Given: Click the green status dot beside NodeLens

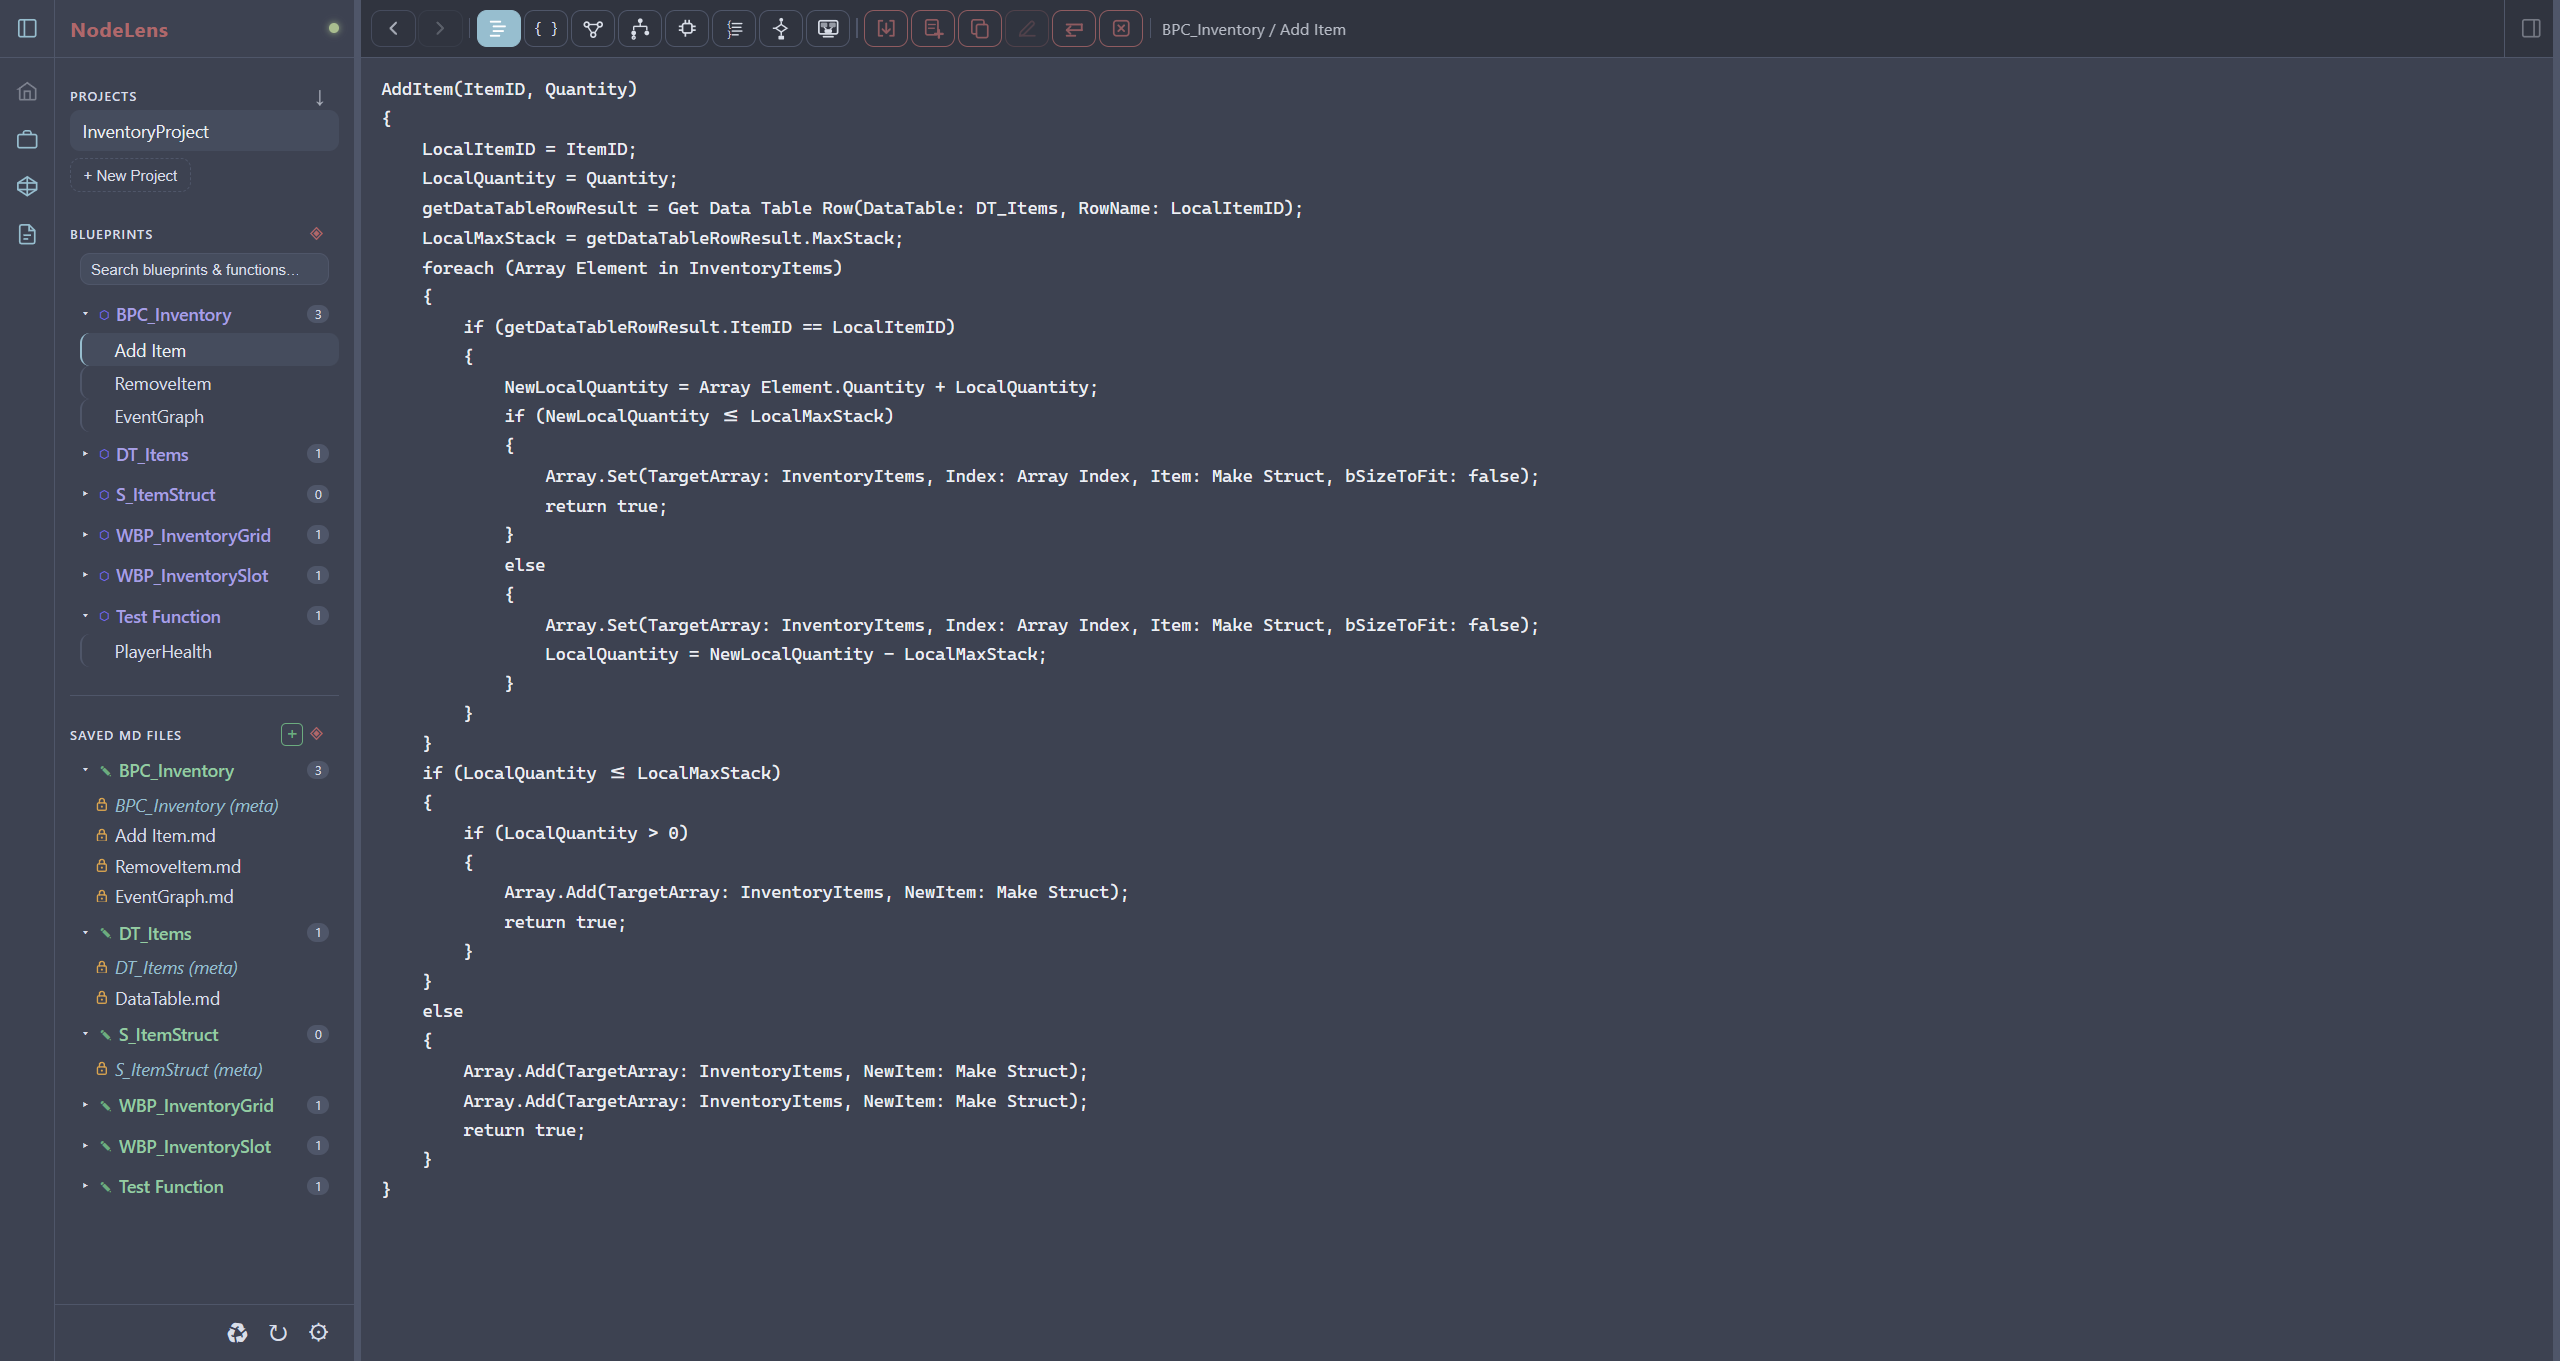Looking at the screenshot, I should point(334,28).
